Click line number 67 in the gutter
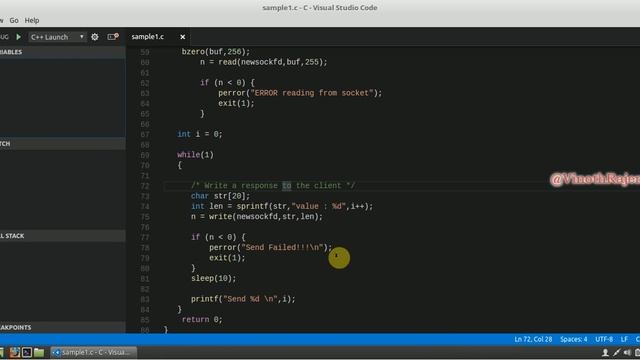This screenshot has height=360, width=640. (144, 135)
